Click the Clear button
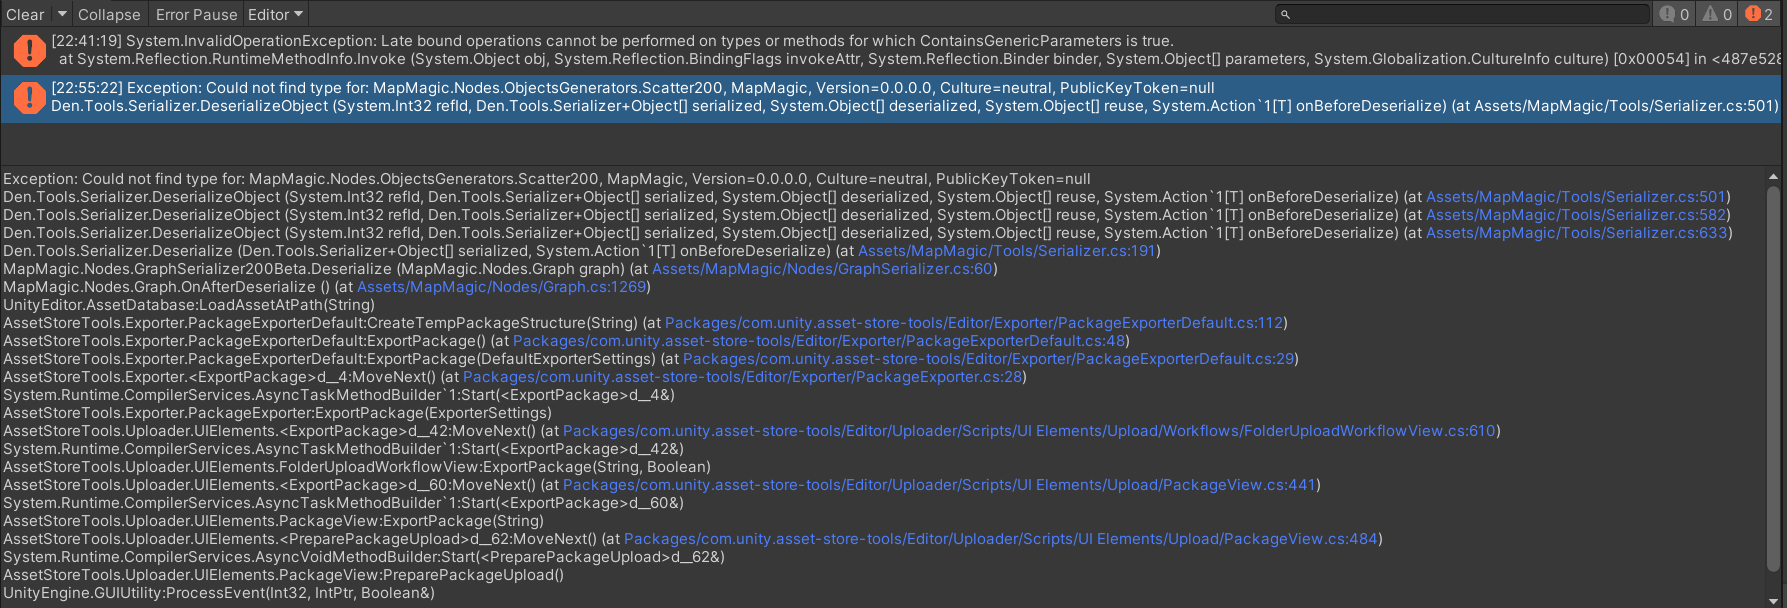Image resolution: width=1787 pixels, height=608 pixels. 25,14
